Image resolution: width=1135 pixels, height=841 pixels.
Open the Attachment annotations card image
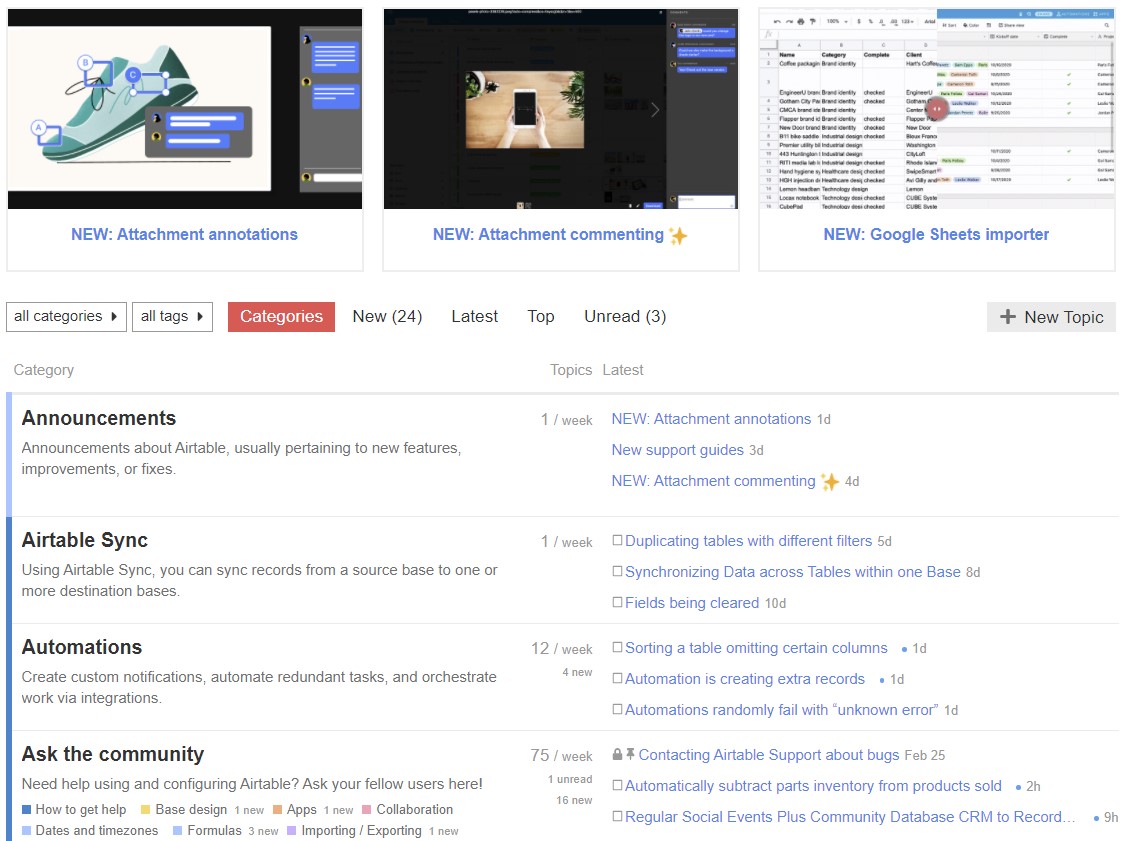tap(185, 109)
